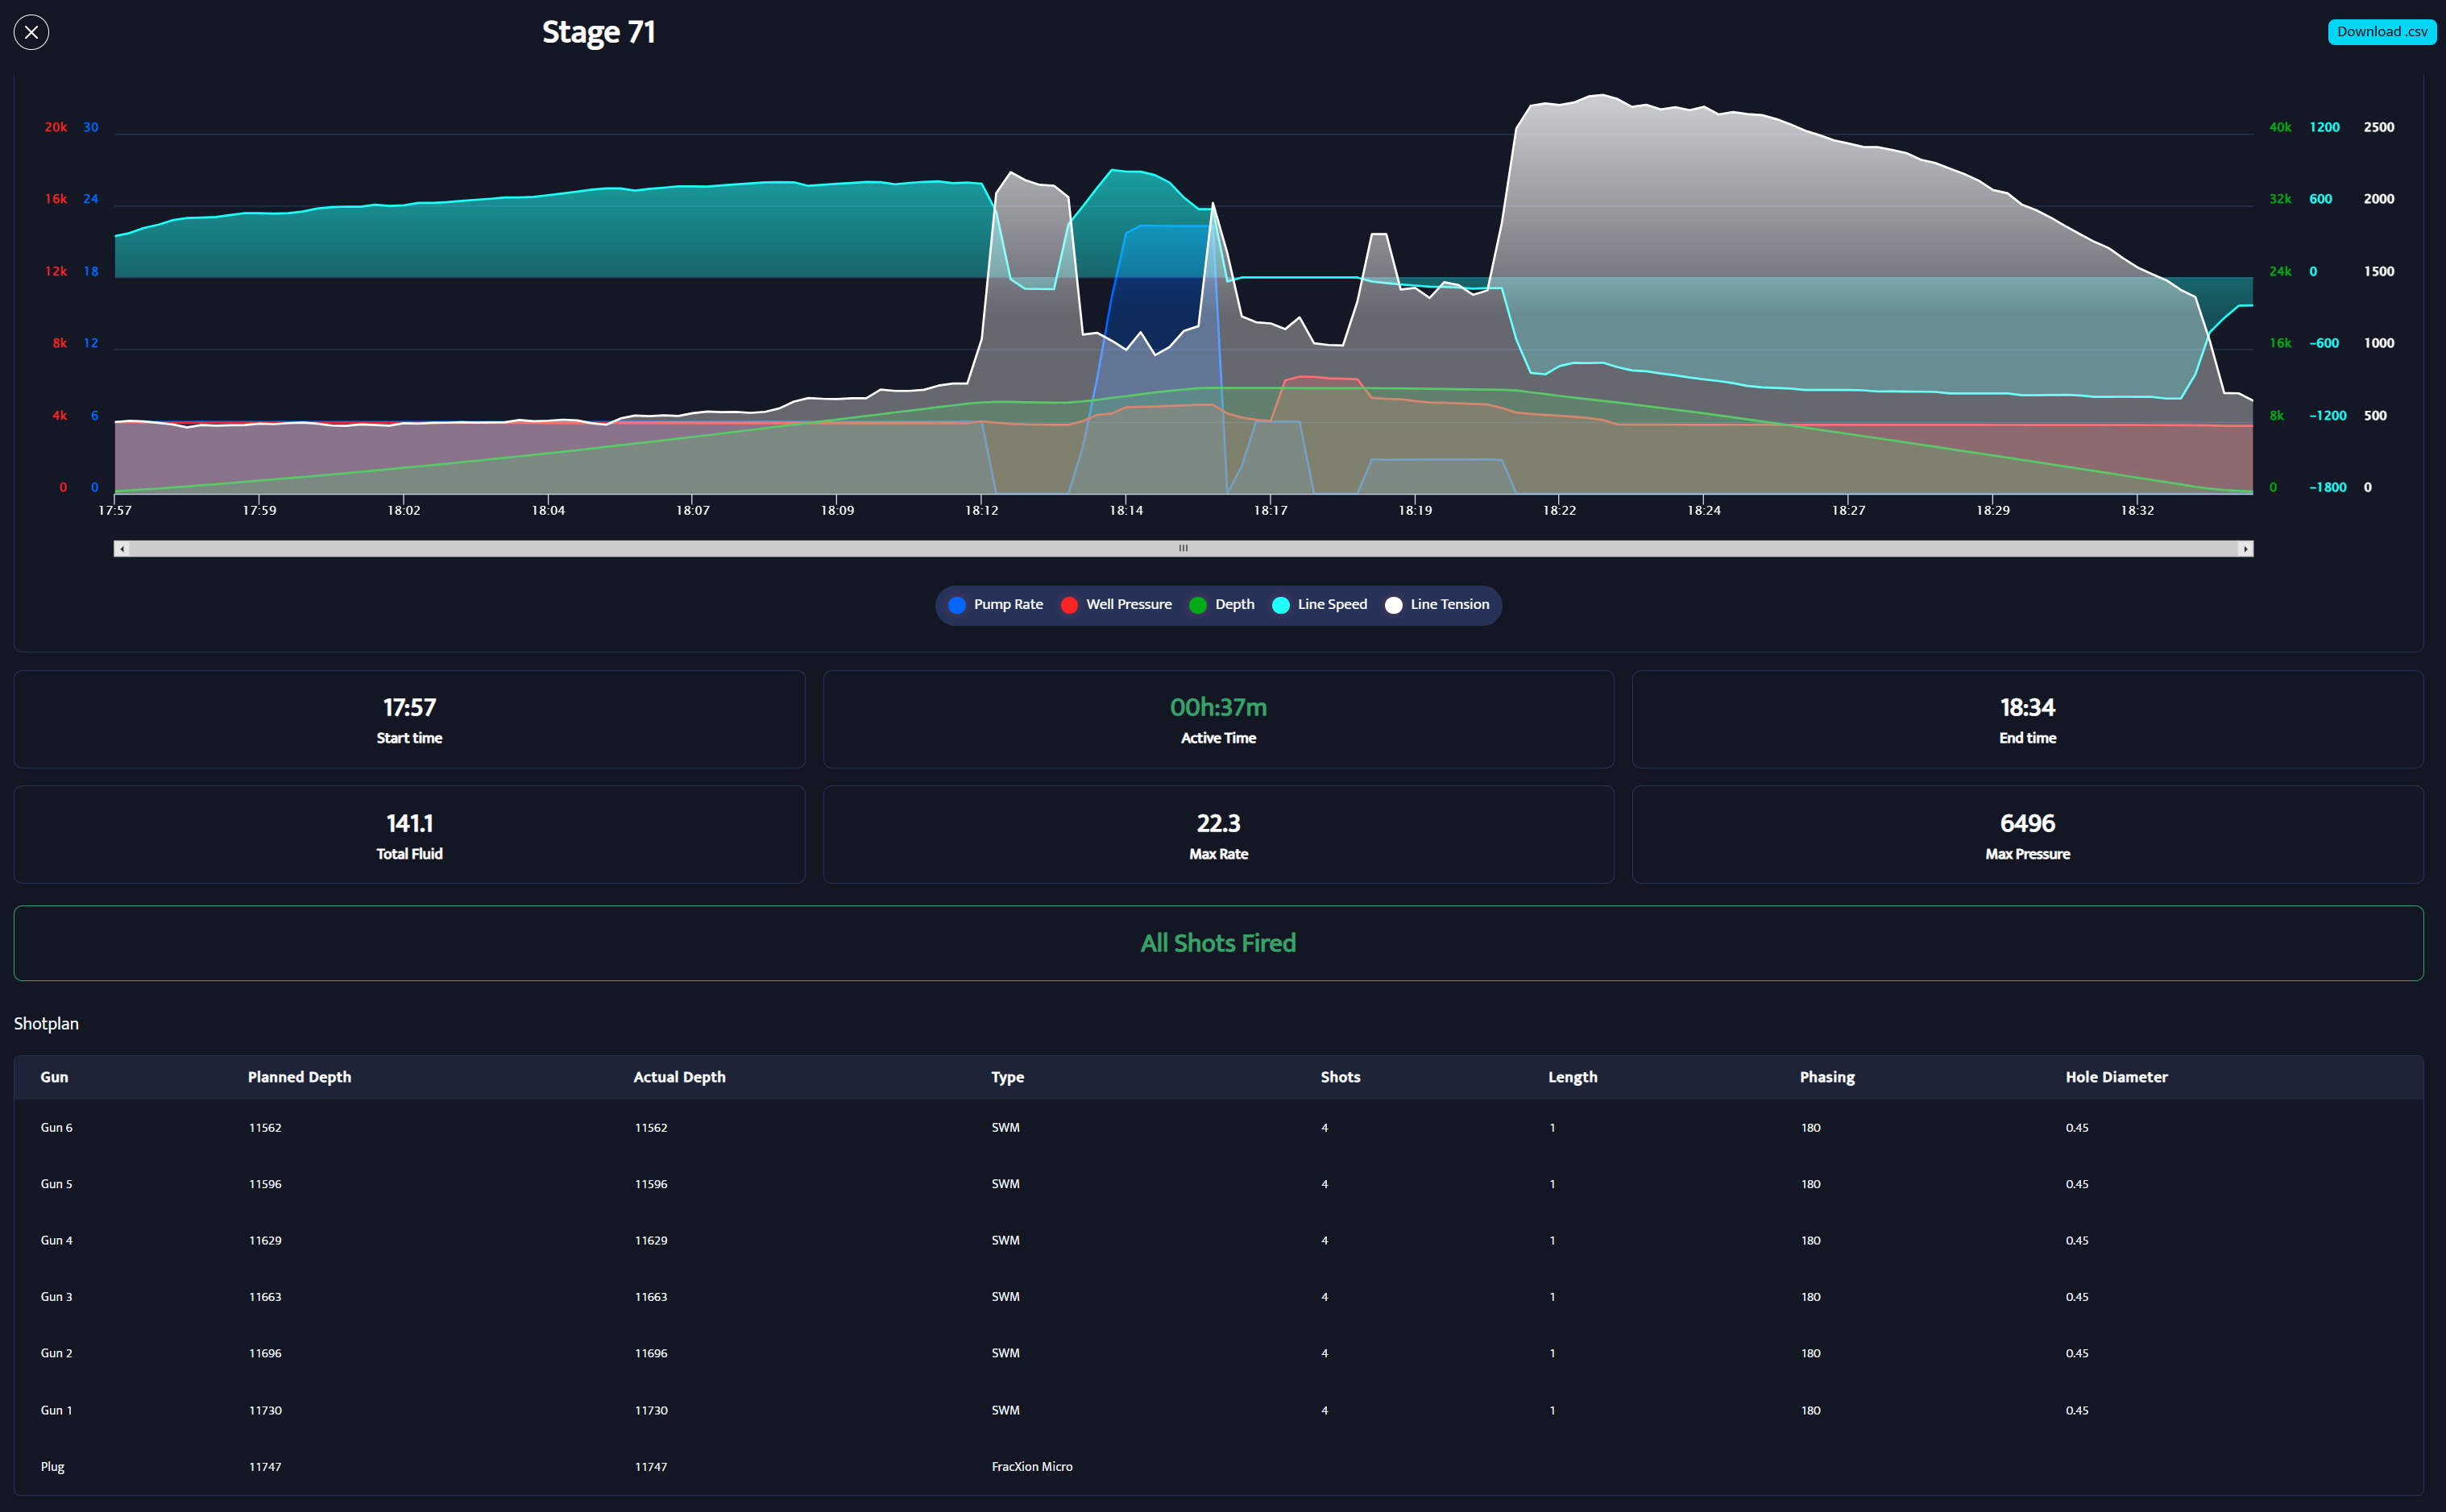Click the 18:12 time axis marker
This screenshot has width=2446, height=1512.
coord(981,510)
